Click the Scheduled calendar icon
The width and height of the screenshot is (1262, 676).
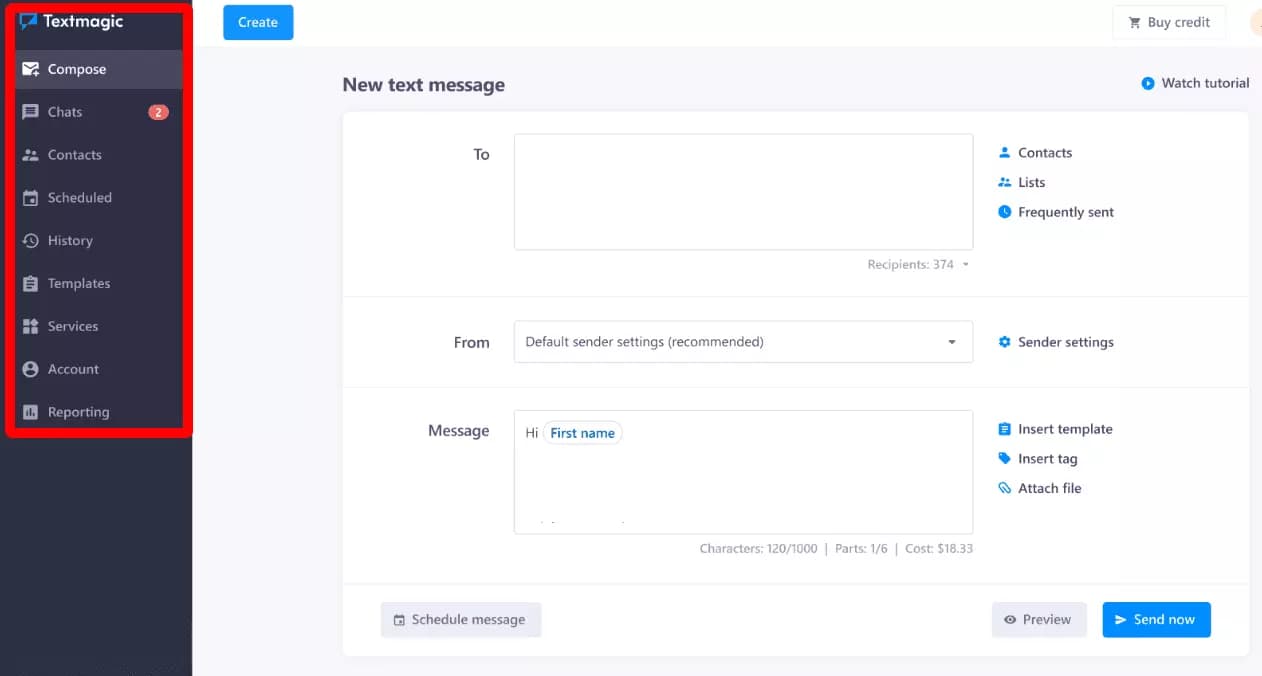click(31, 198)
